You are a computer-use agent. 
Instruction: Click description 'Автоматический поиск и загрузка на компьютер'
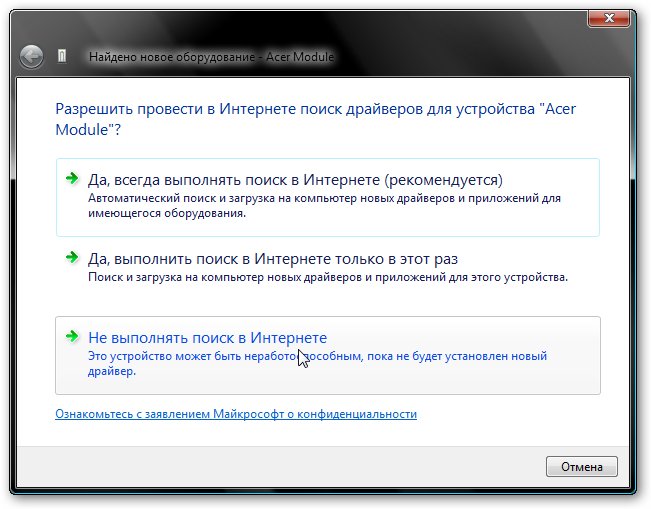324,206
